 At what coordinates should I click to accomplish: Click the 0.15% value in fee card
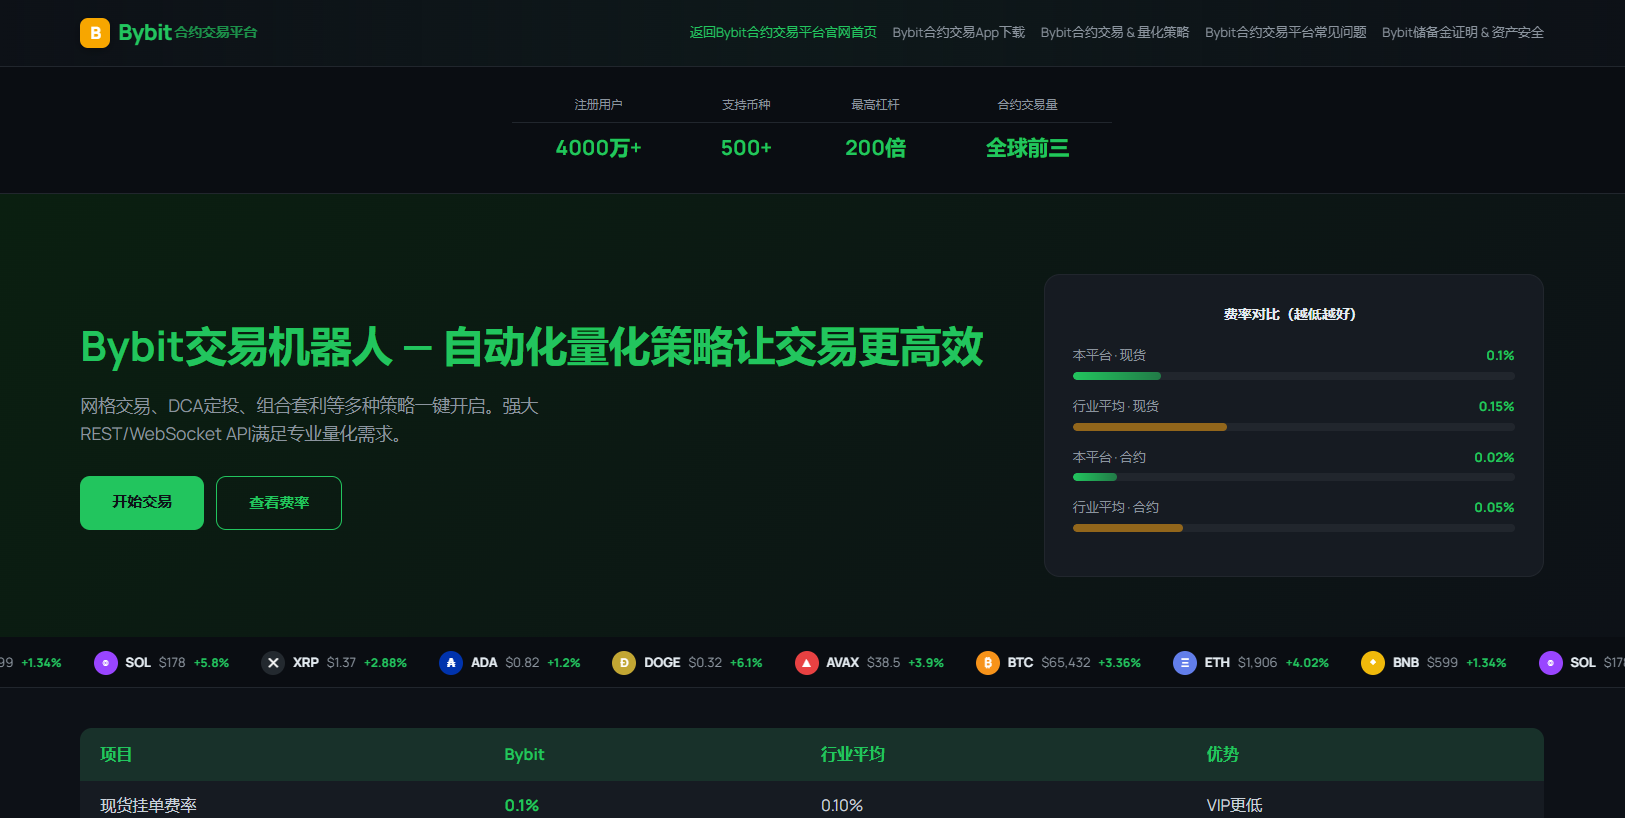click(x=1496, y=406)
